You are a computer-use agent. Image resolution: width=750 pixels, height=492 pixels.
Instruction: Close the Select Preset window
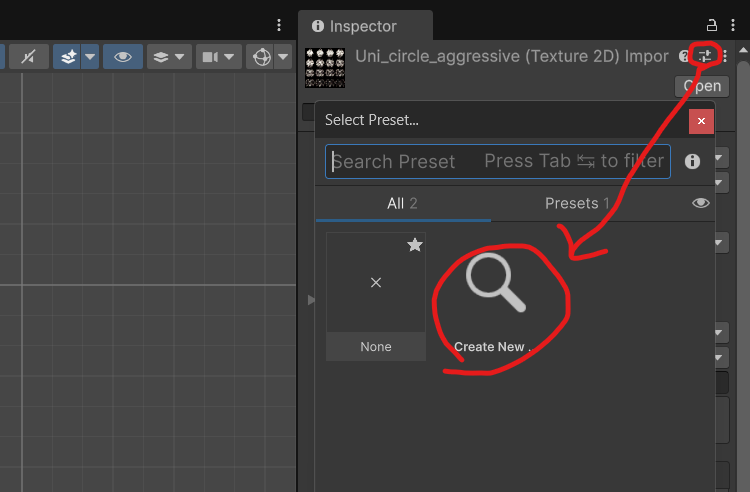pos(701,121)
